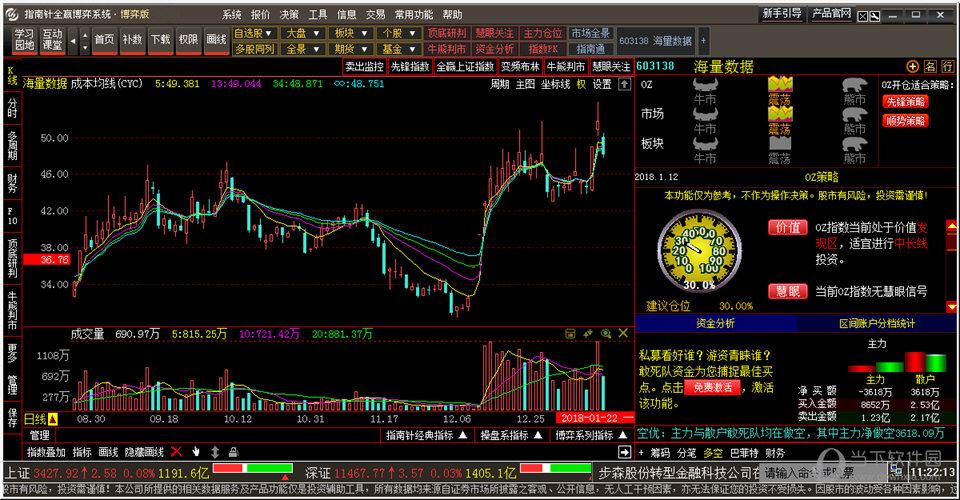Open 财务 in left sidebar

click(x=12, y=182)
